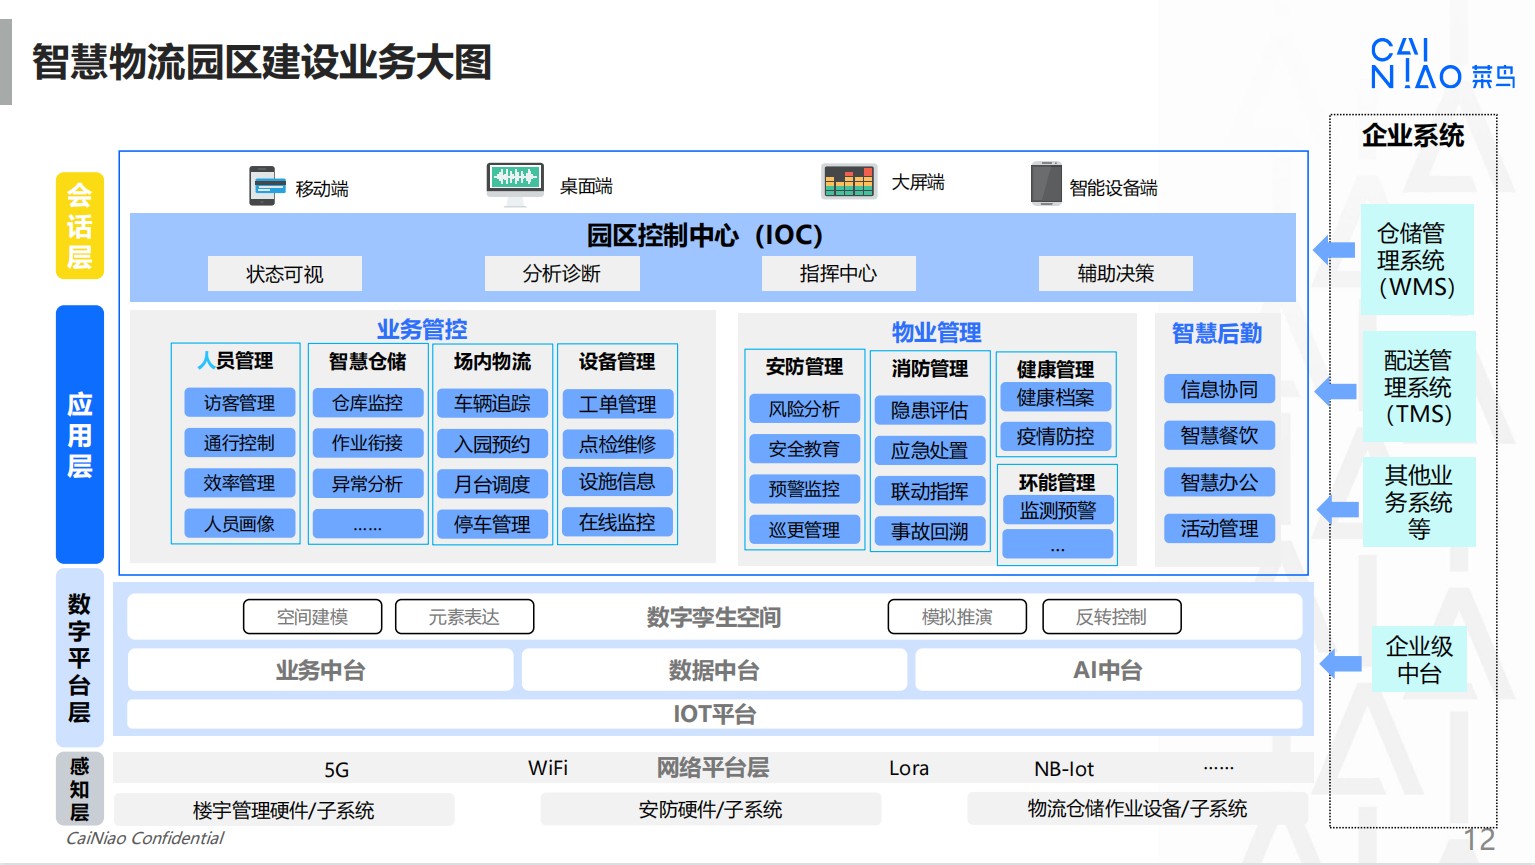Select the 辅助决策 box
The image size is (1535, 865).
1116,273
